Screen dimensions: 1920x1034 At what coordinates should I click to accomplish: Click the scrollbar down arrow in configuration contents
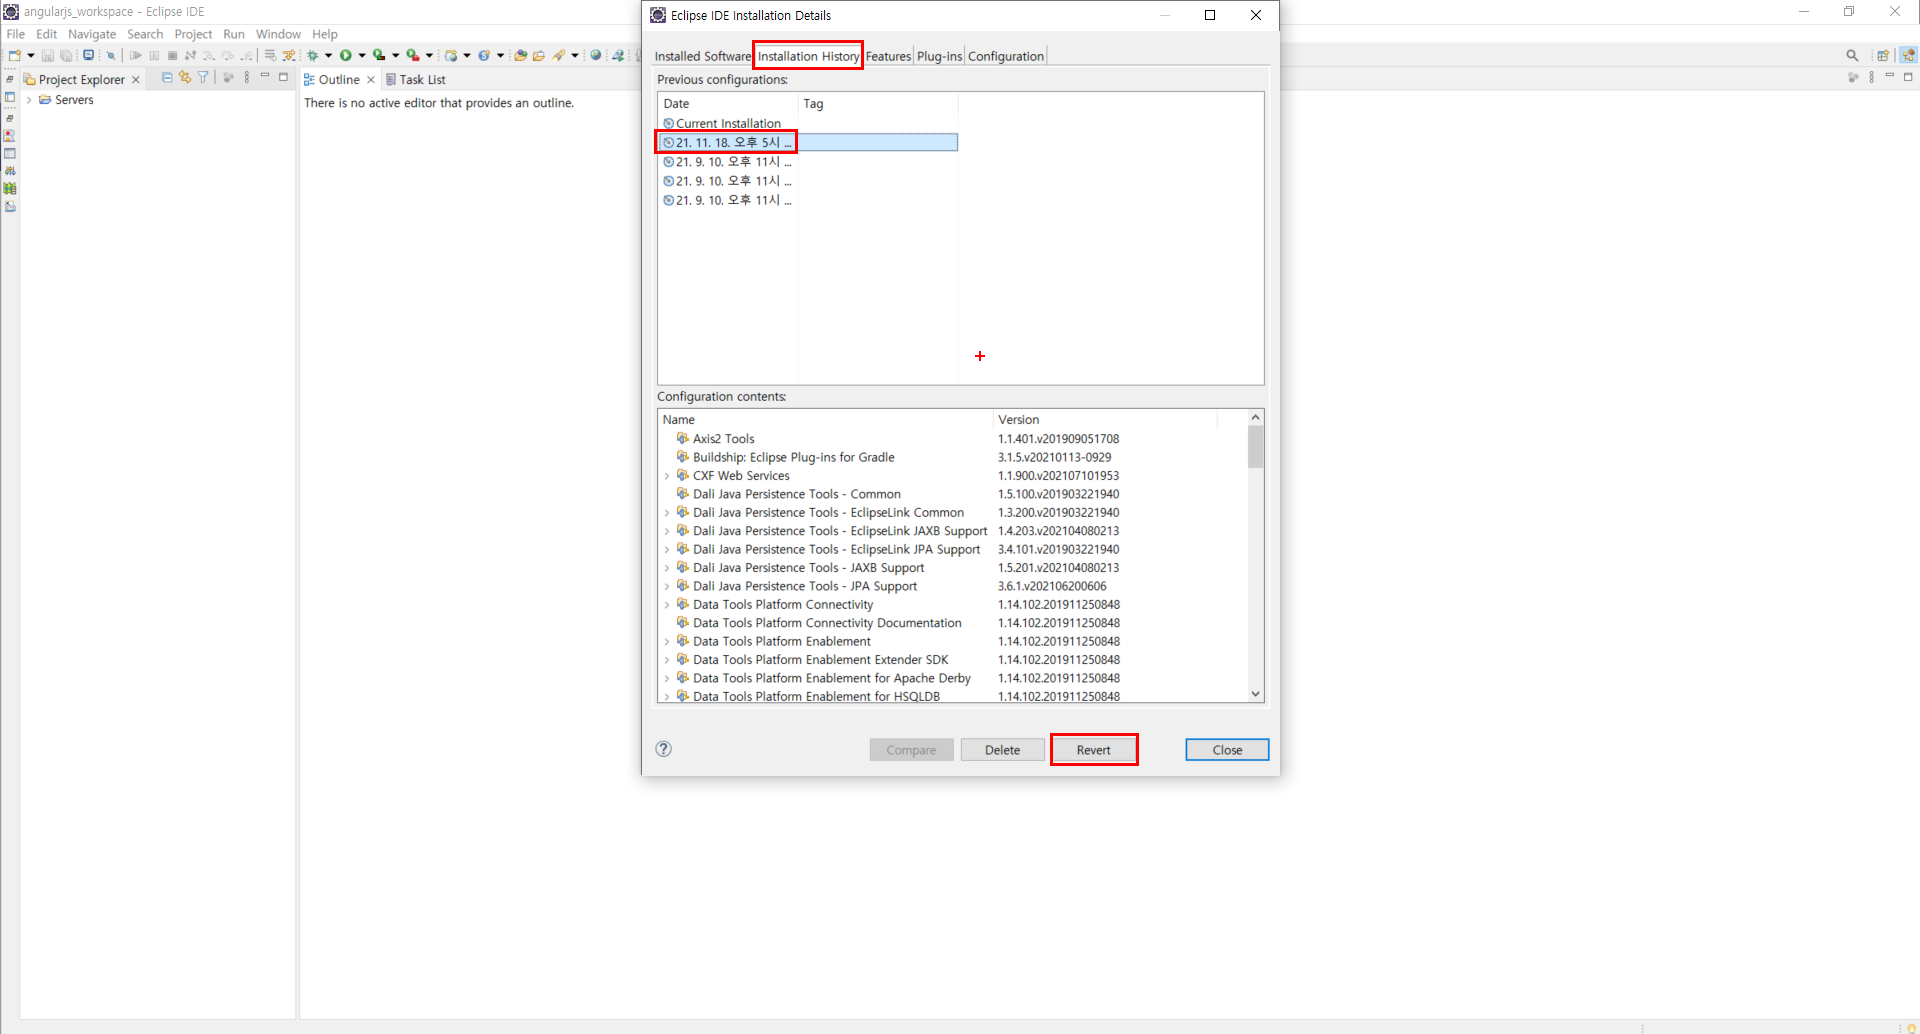[1255, 694]
